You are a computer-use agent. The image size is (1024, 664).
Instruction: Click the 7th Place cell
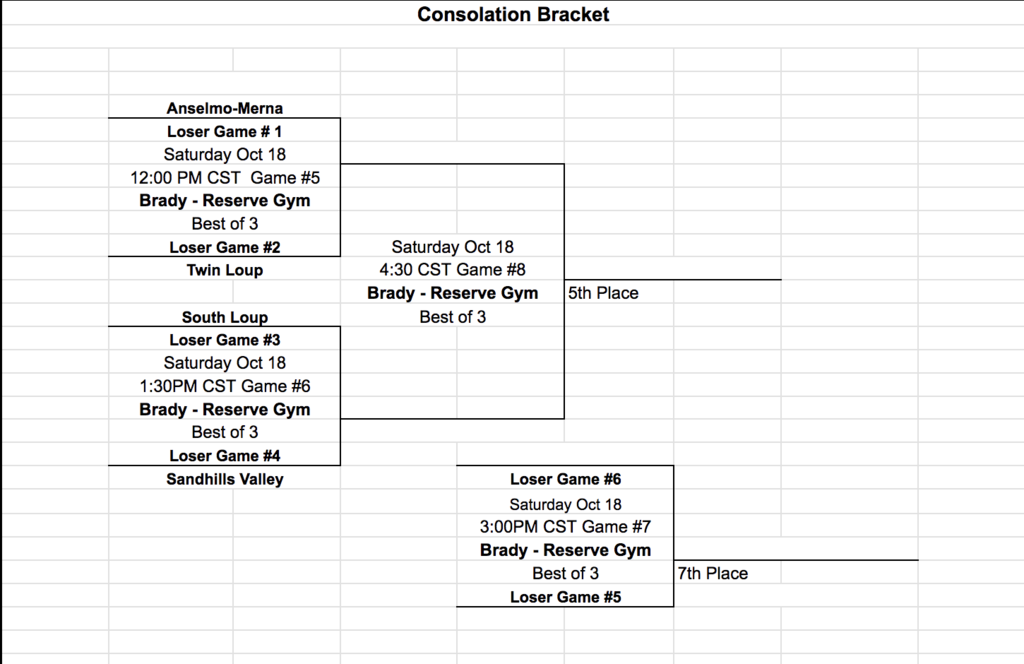[712, 573]
